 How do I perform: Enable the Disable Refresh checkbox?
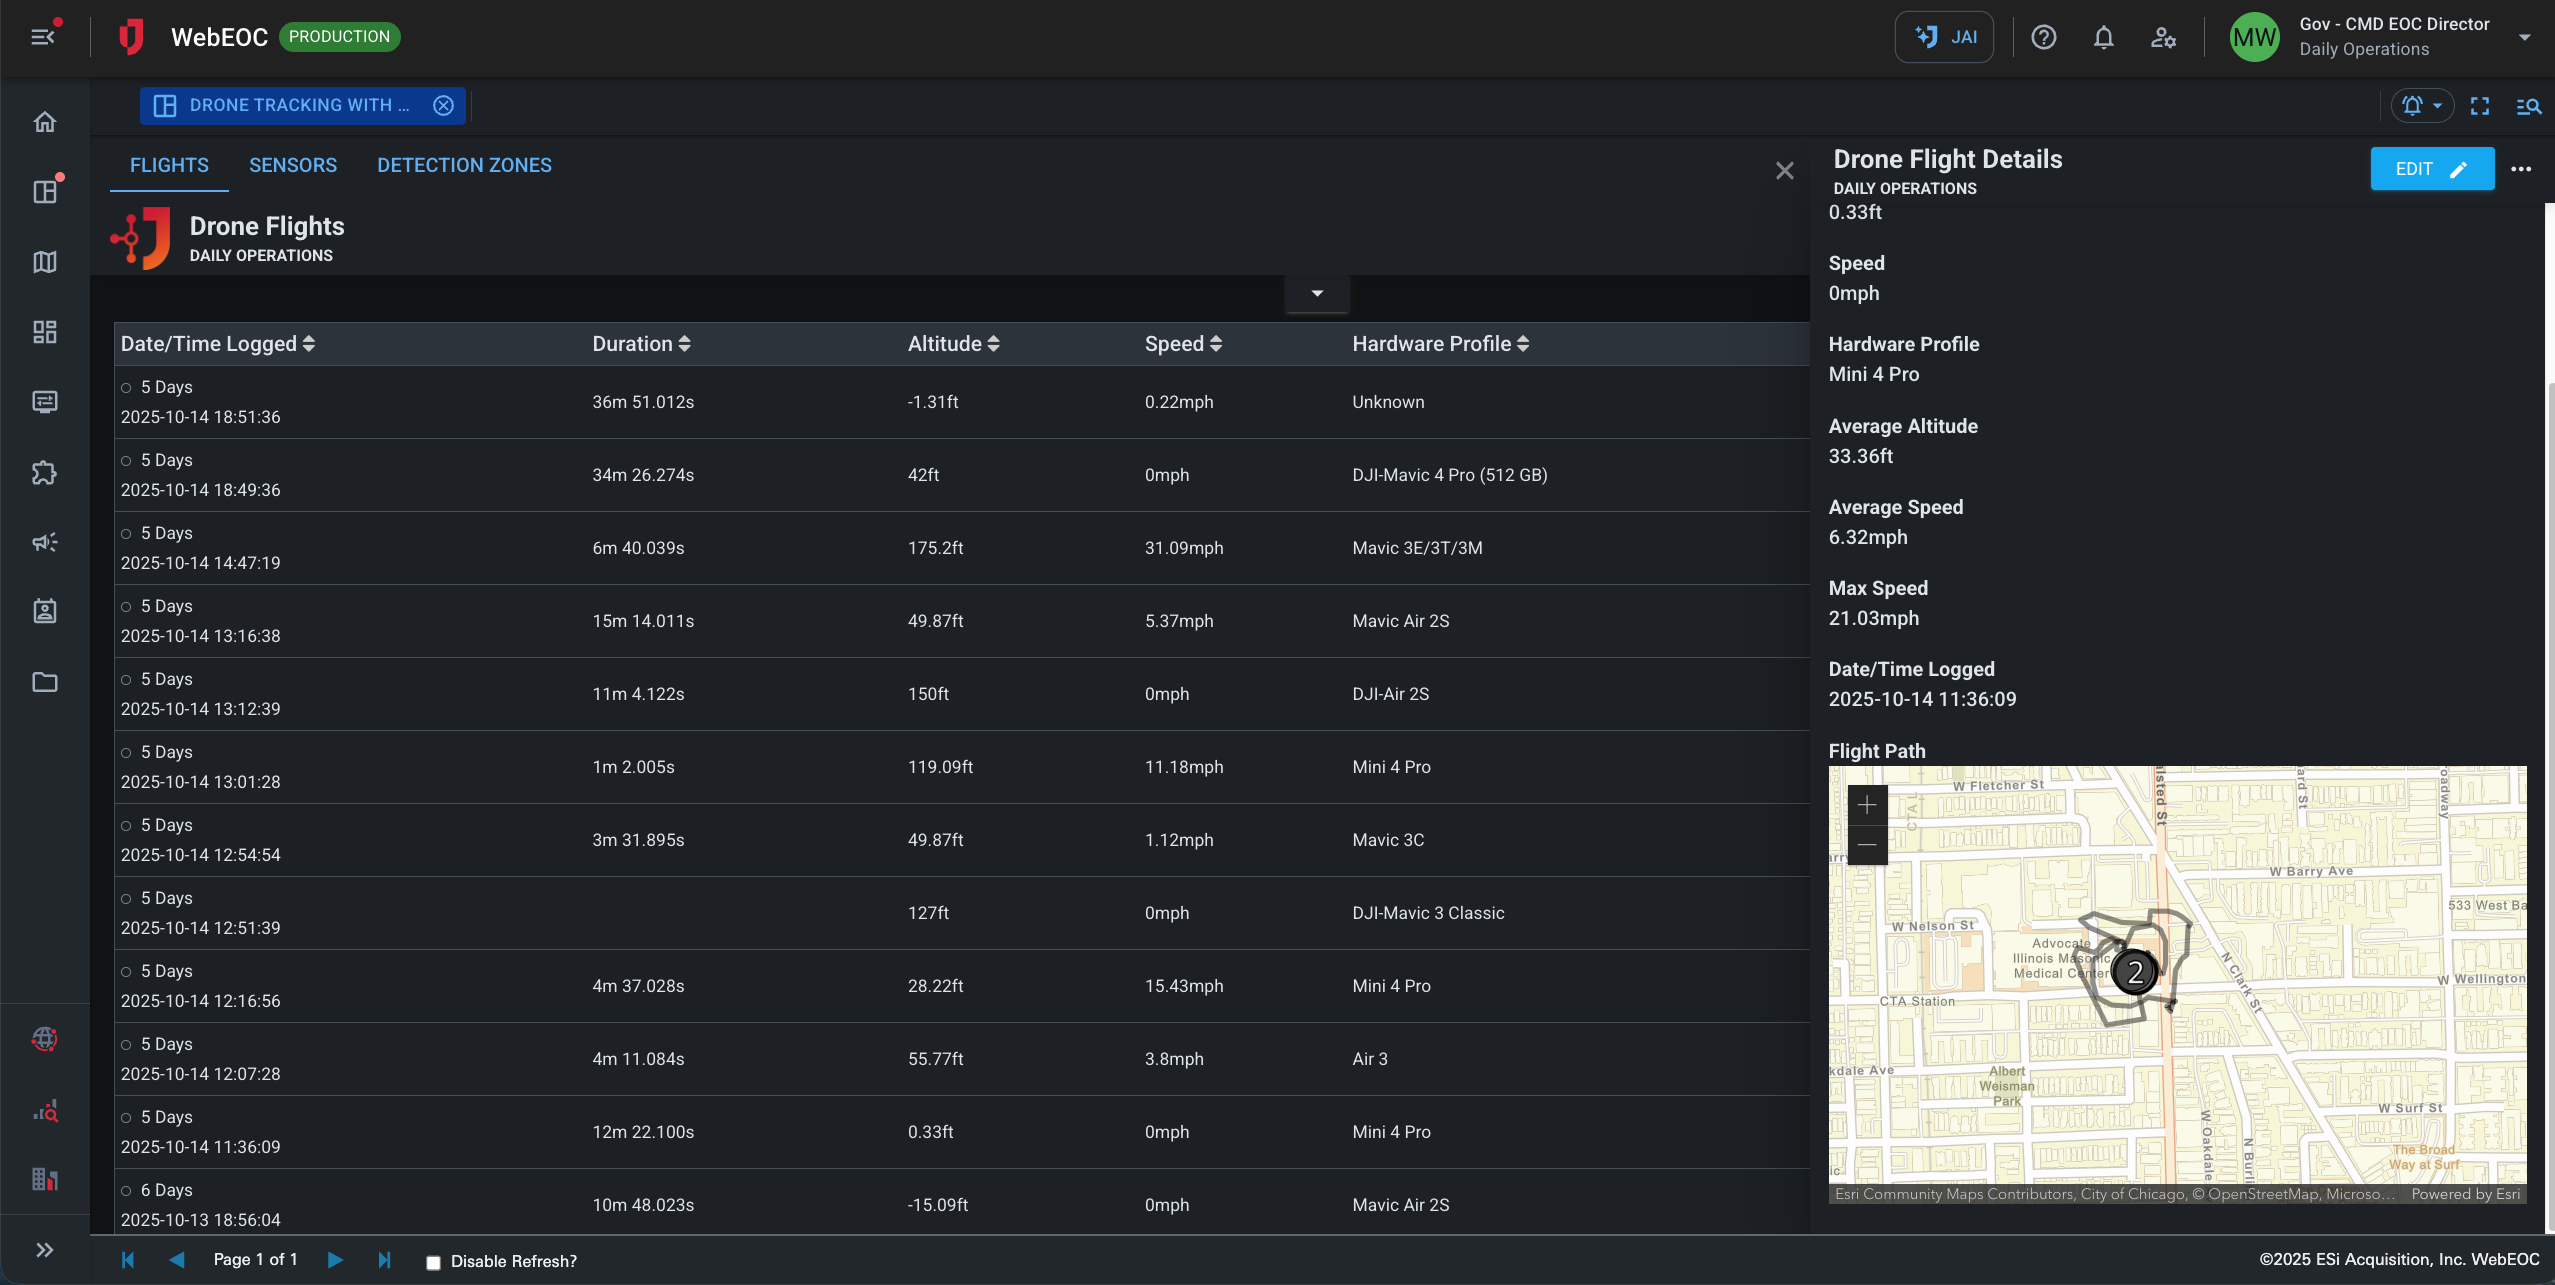pos(433,1262)
